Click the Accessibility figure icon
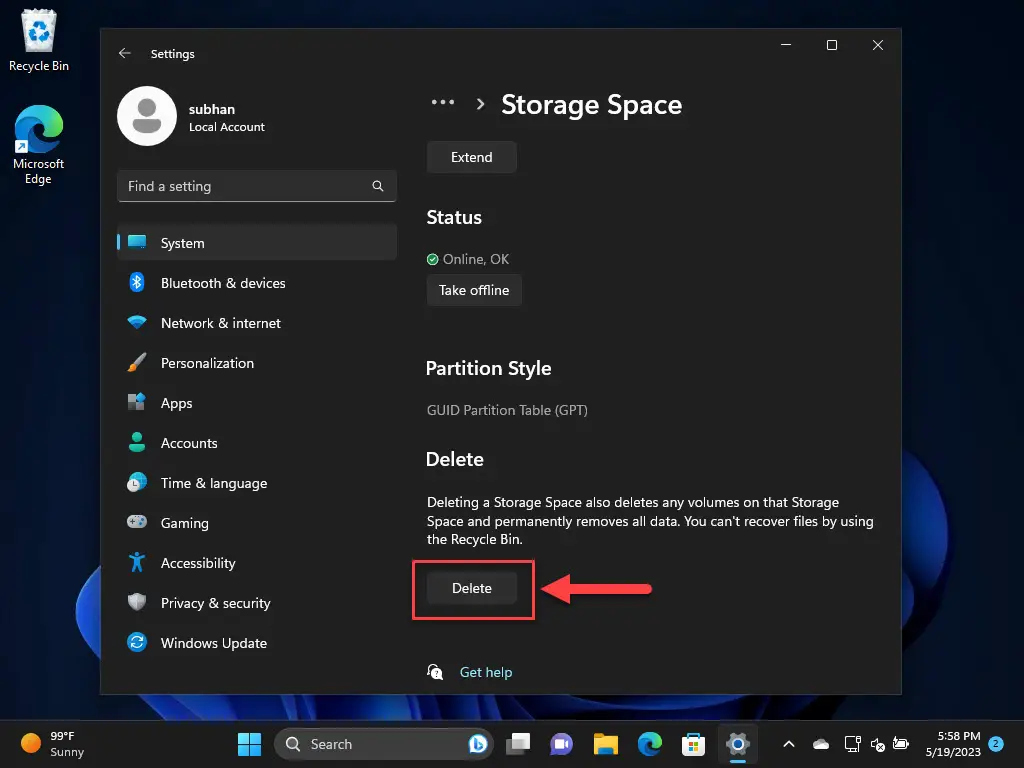 pos(136,562)
